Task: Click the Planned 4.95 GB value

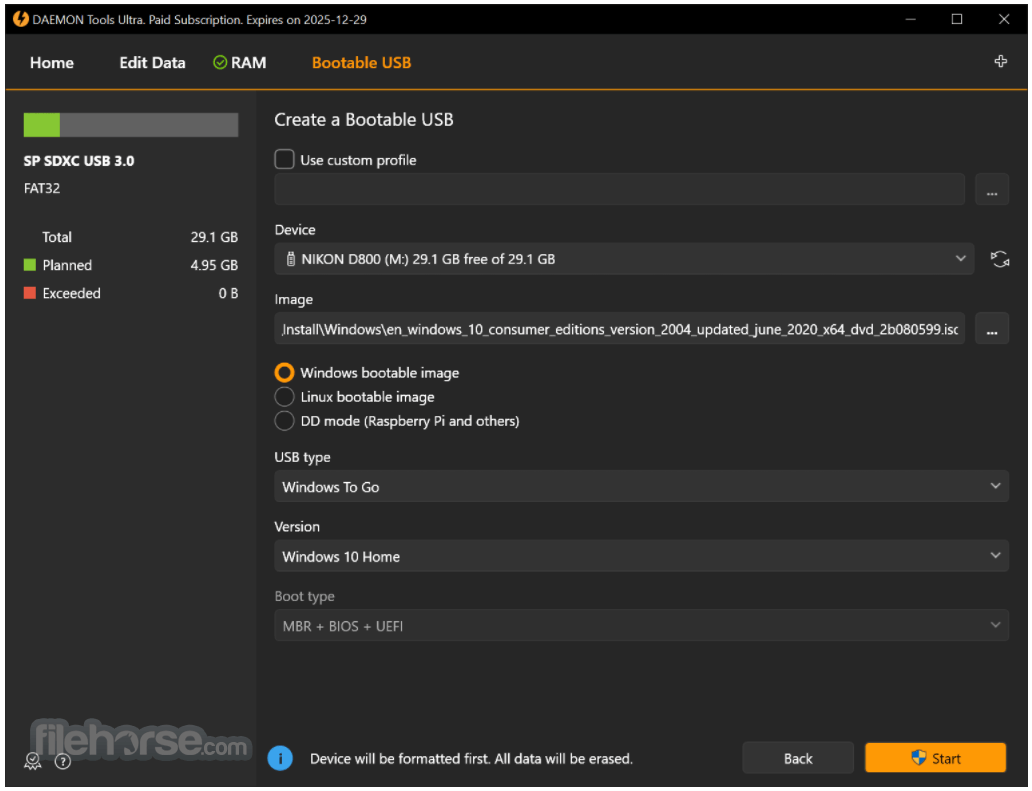Action: click(214, 265)
